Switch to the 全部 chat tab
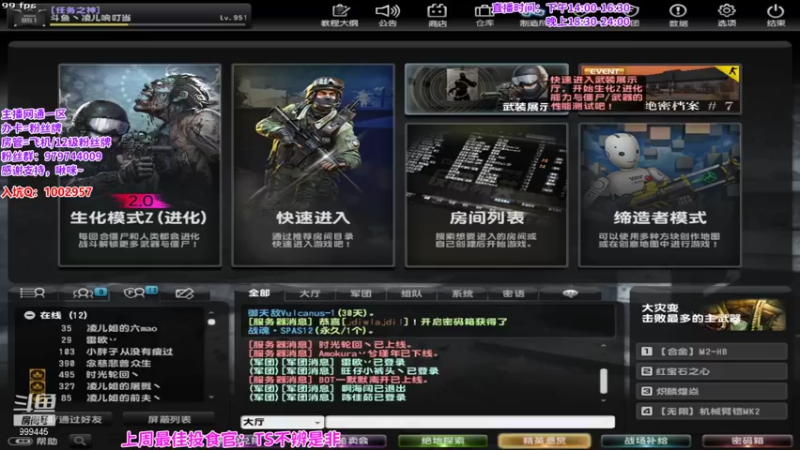 259,293
